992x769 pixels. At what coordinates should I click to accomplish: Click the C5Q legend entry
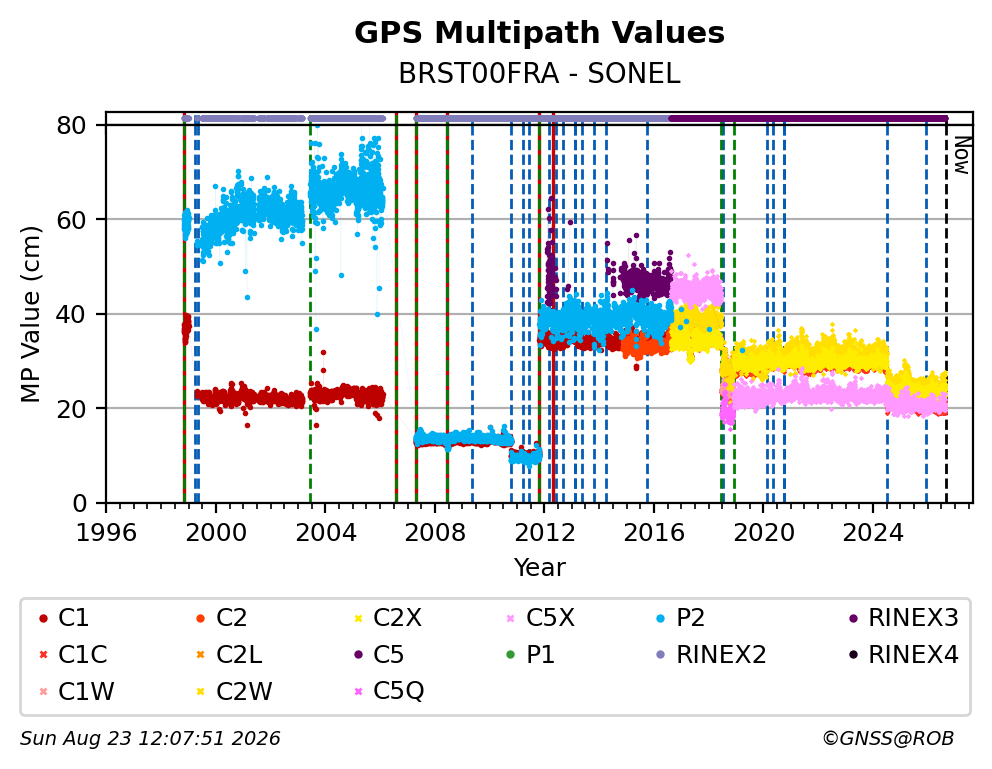pos(389,691)
